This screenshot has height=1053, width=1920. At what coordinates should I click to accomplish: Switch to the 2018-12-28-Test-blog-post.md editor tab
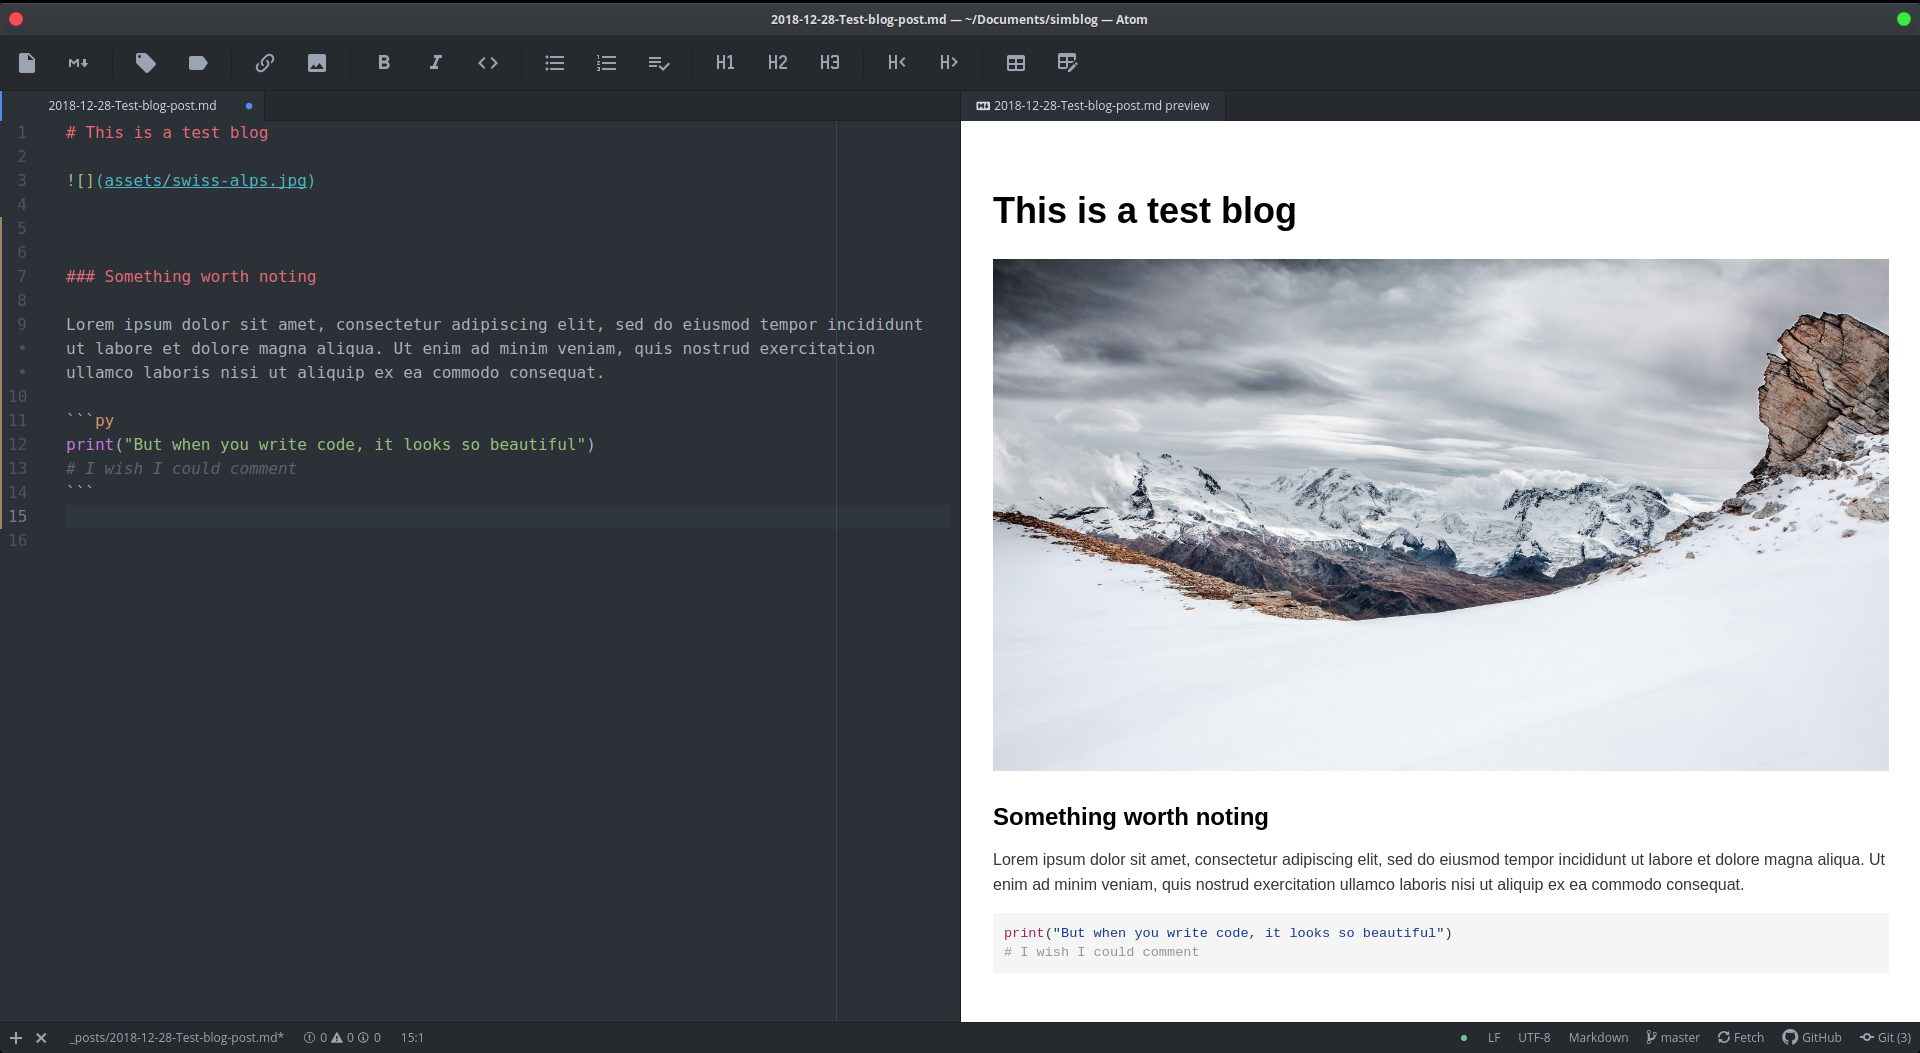click(x=133, y=106)
